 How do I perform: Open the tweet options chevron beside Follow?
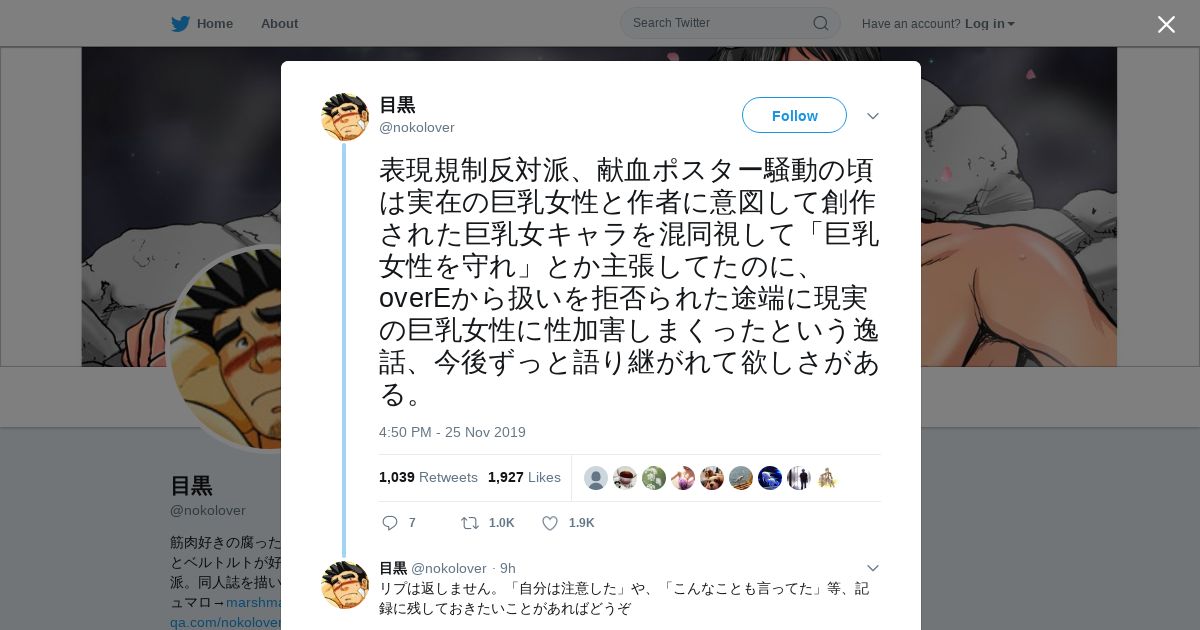(873, 116)
